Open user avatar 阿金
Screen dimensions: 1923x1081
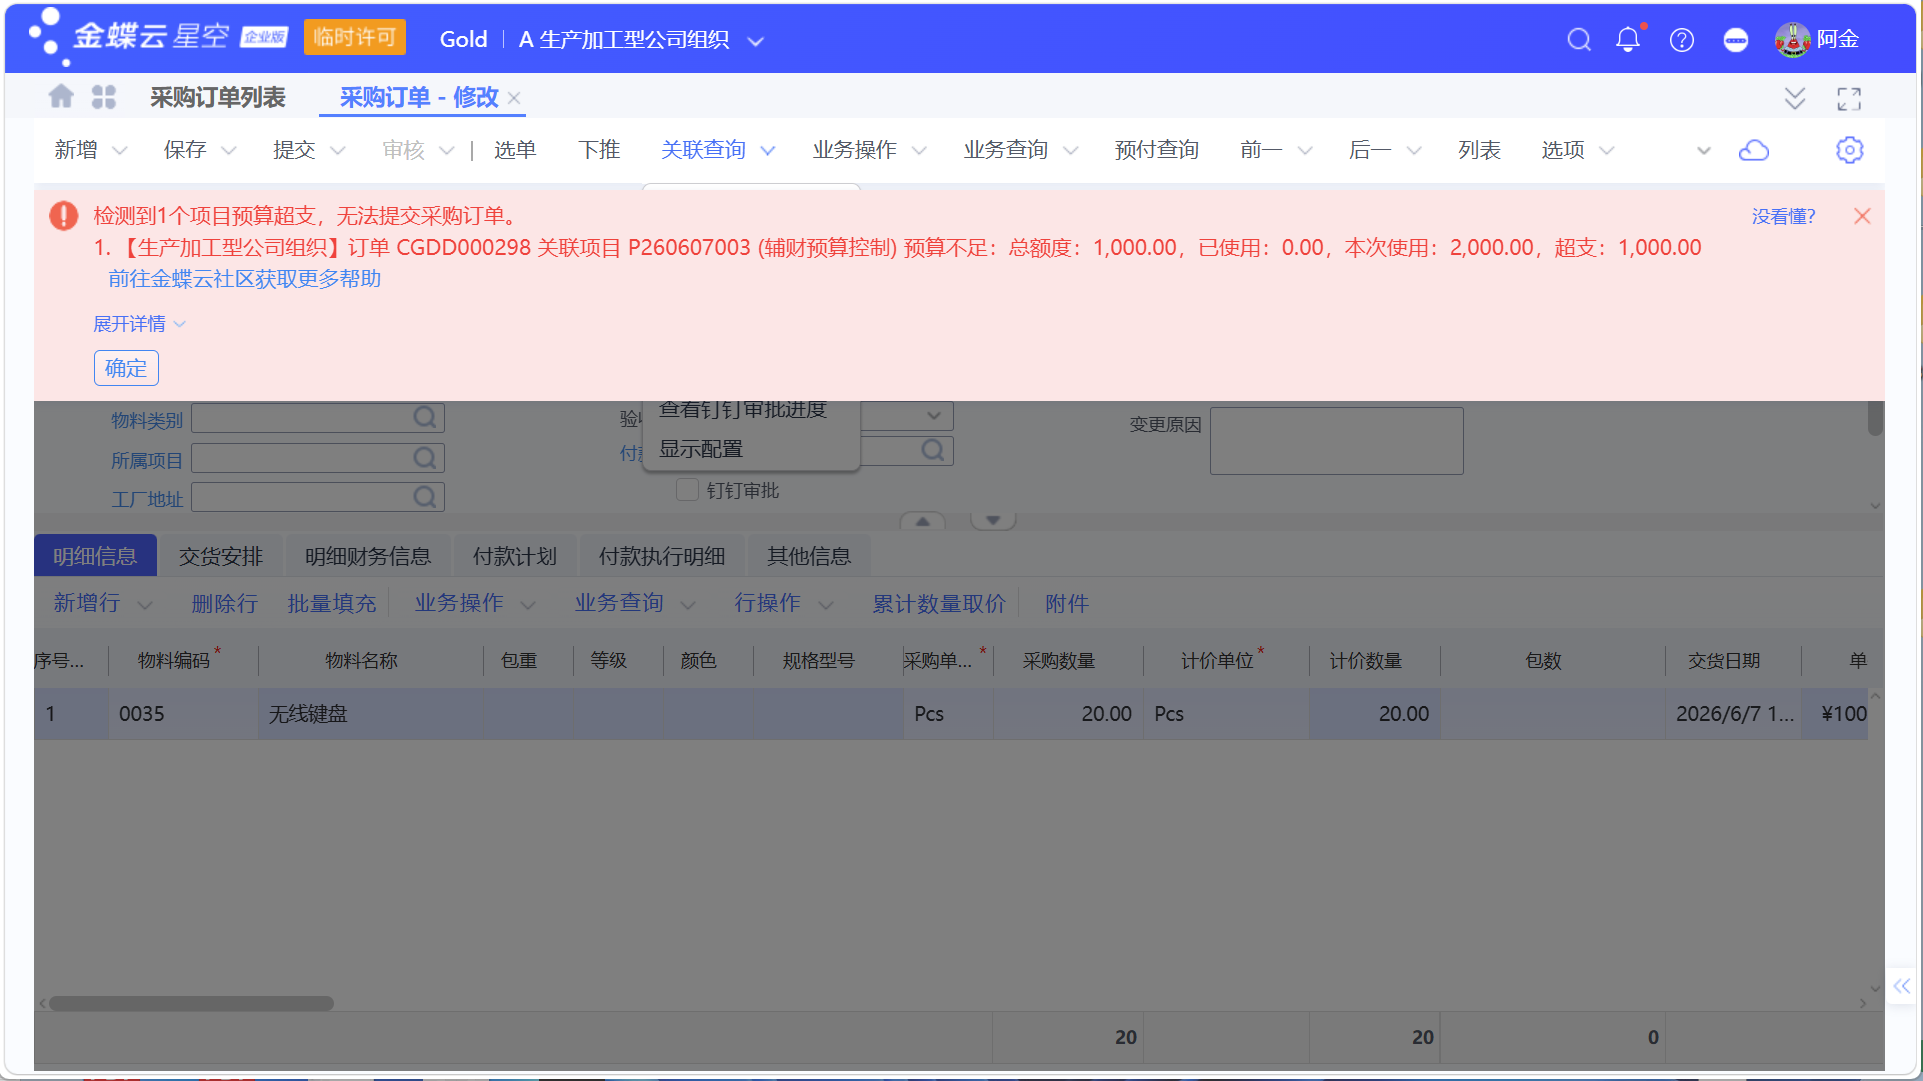(1793, 40)
